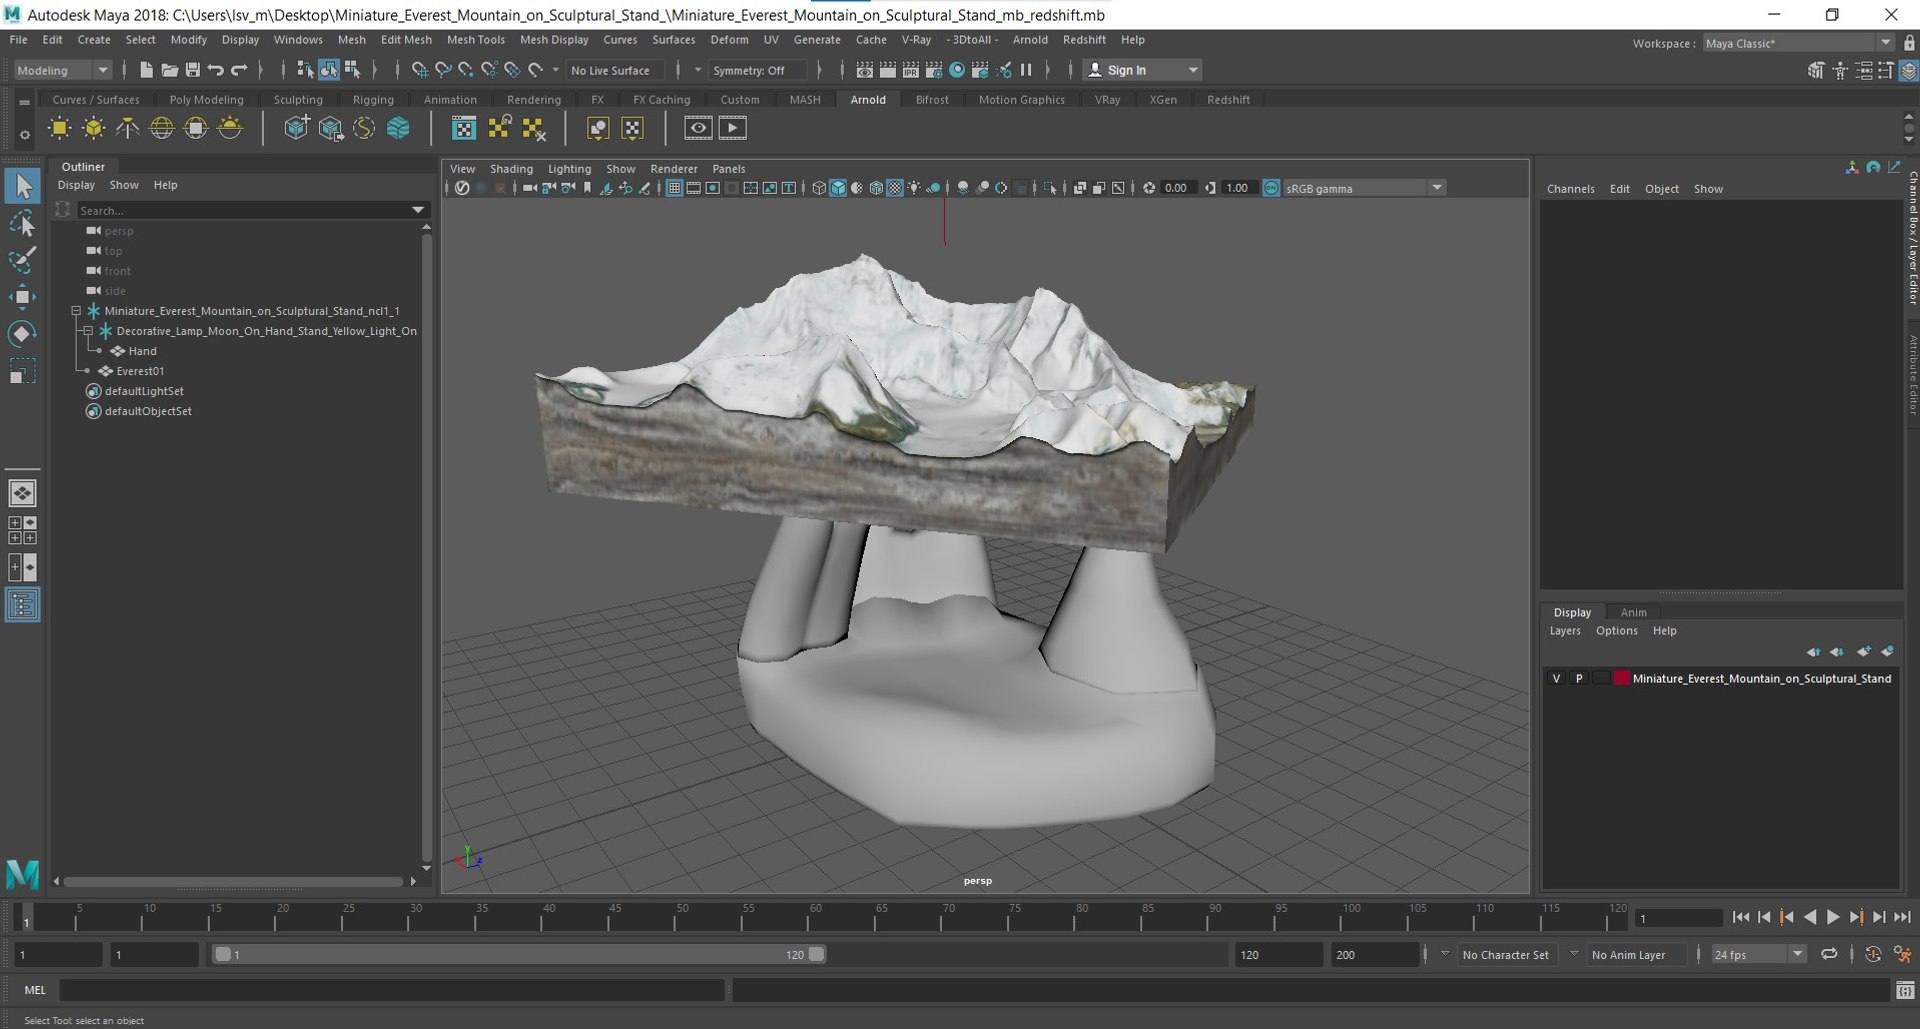The image size is (1920, 1029).
Task: Click the New Scene icon
Action: (146, 70)
